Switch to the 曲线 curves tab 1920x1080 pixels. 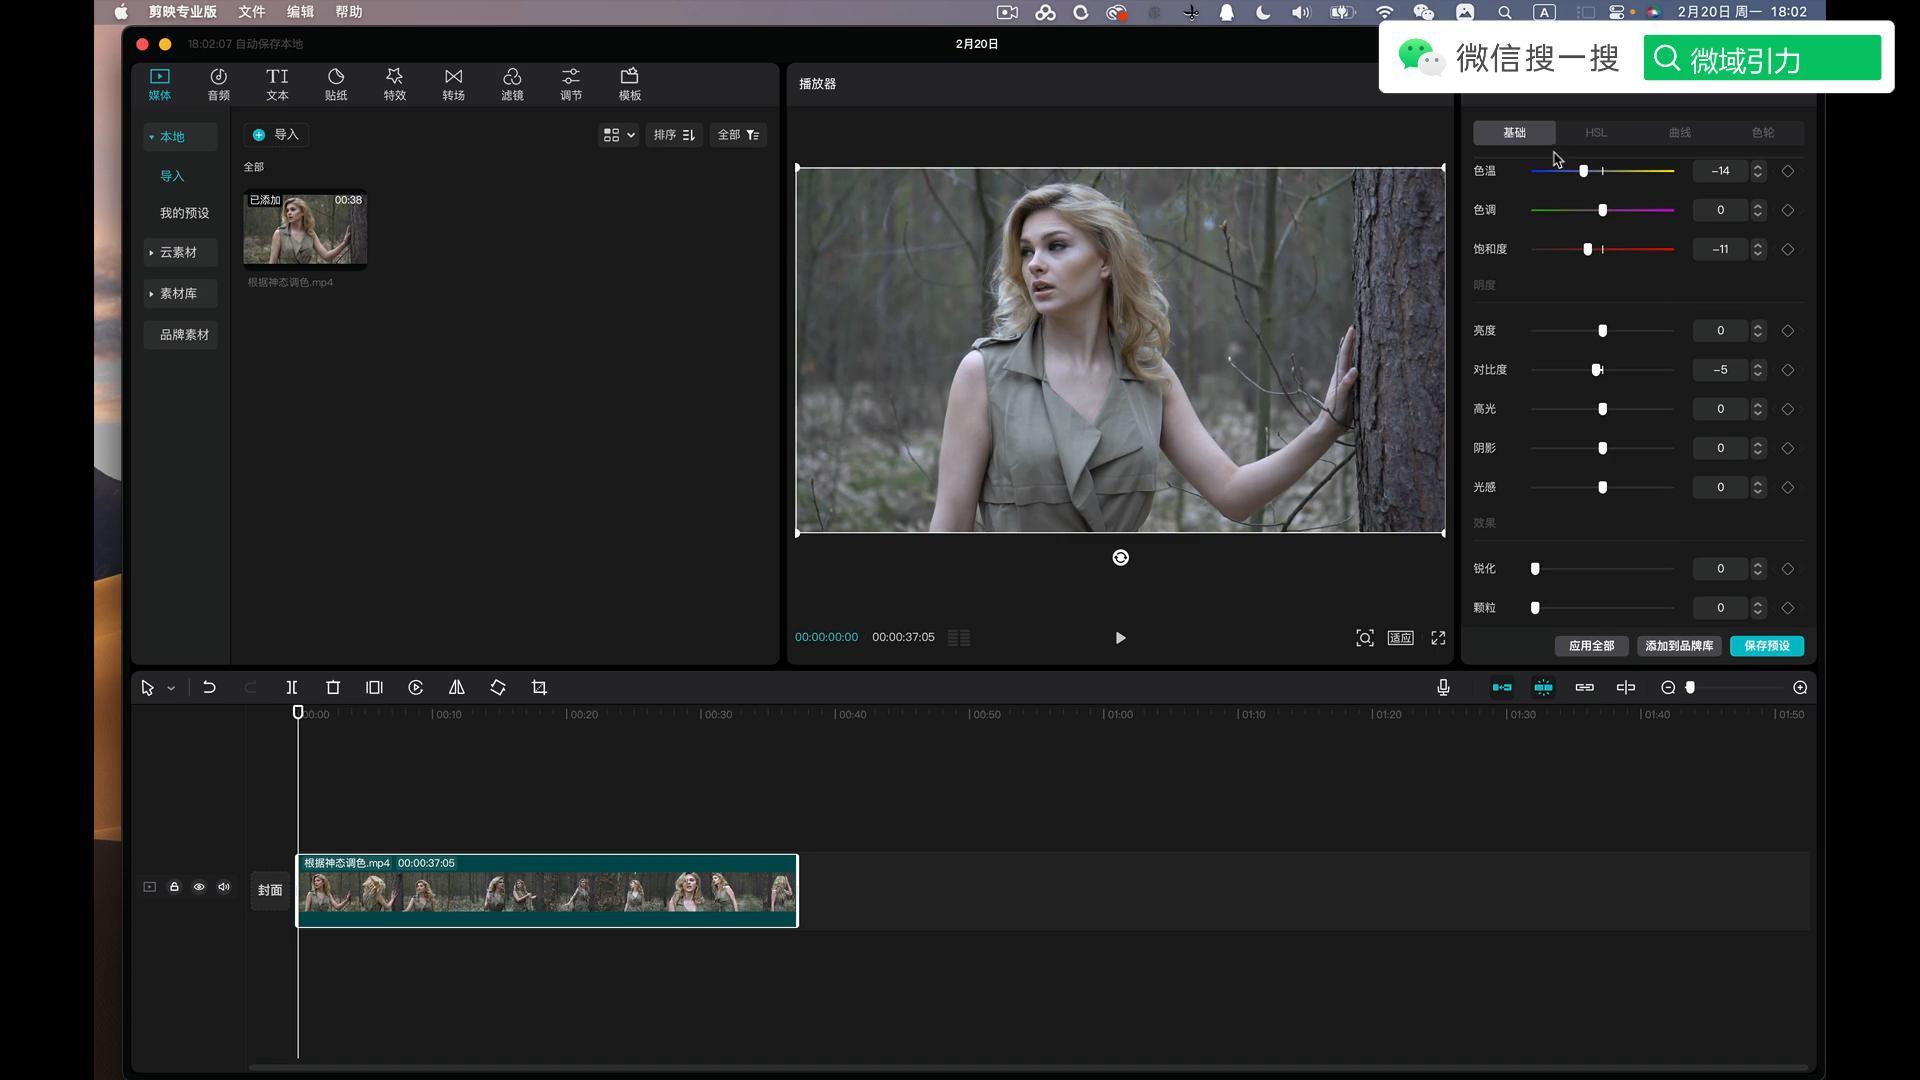point(1680,133)
